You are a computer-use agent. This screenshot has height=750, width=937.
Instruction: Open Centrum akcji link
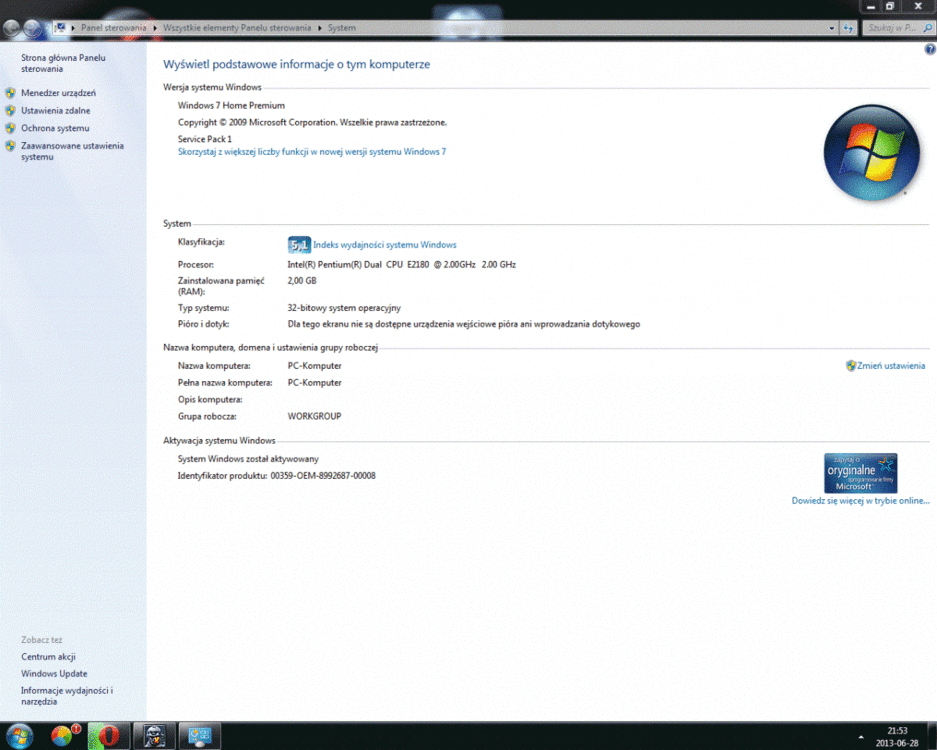[48, 657]
